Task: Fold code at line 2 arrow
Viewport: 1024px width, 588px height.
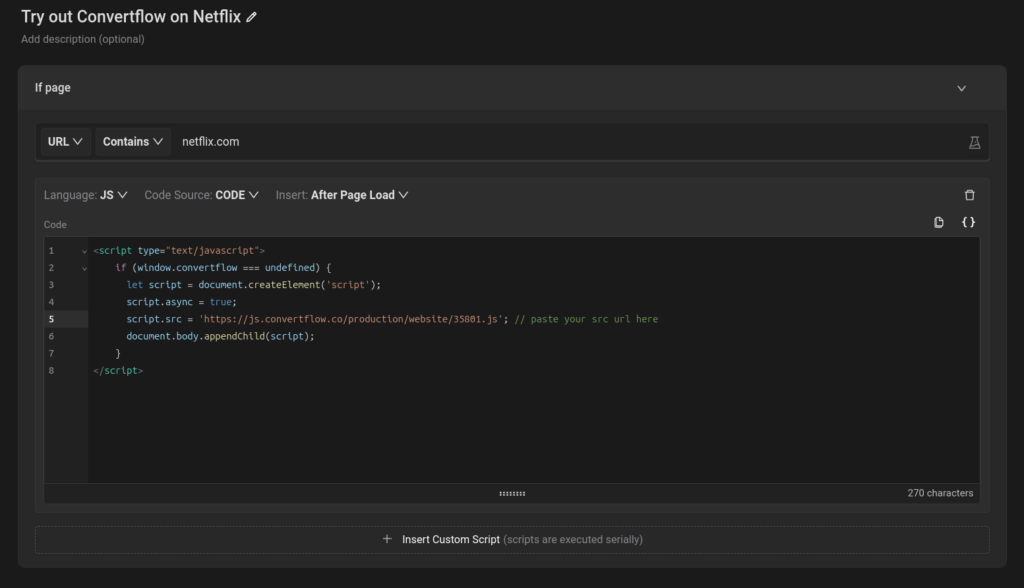Action: click(84, 269)
